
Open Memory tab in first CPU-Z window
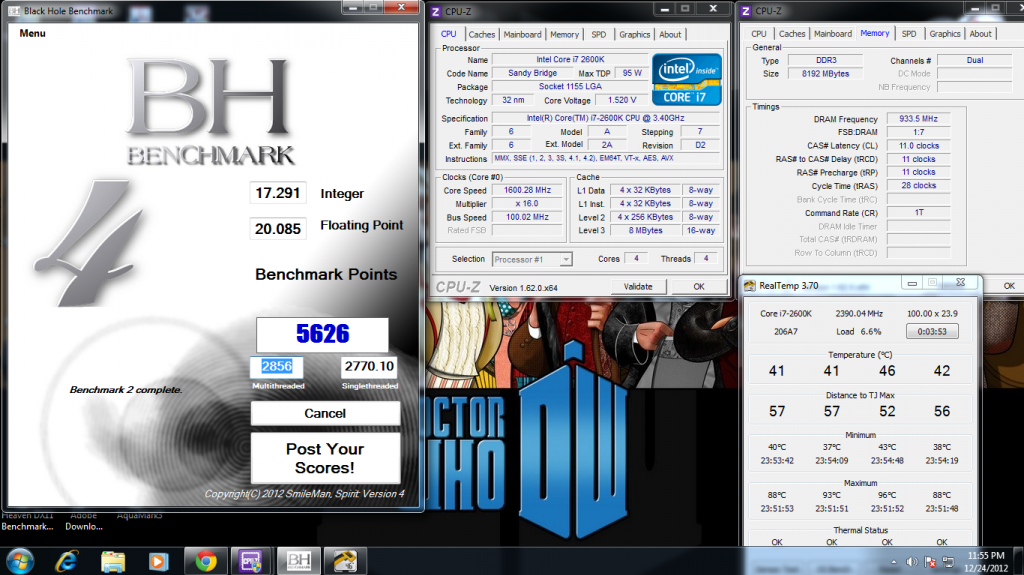point(564,35)
